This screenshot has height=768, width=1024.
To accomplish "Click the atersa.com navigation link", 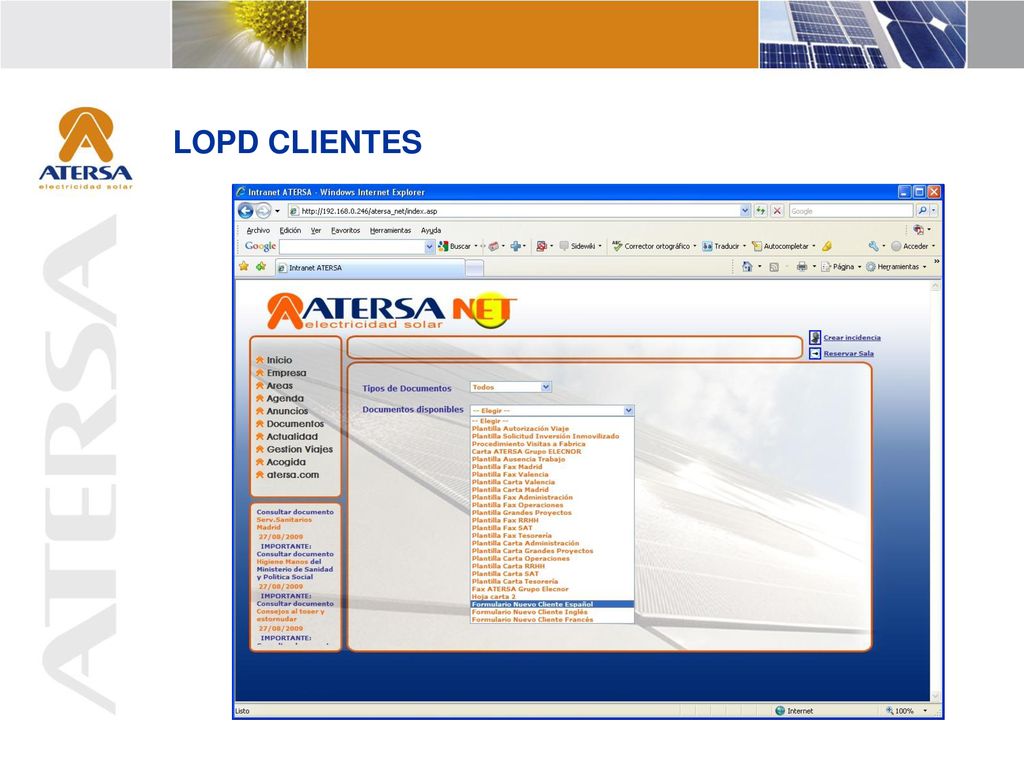I will point(293,475).
